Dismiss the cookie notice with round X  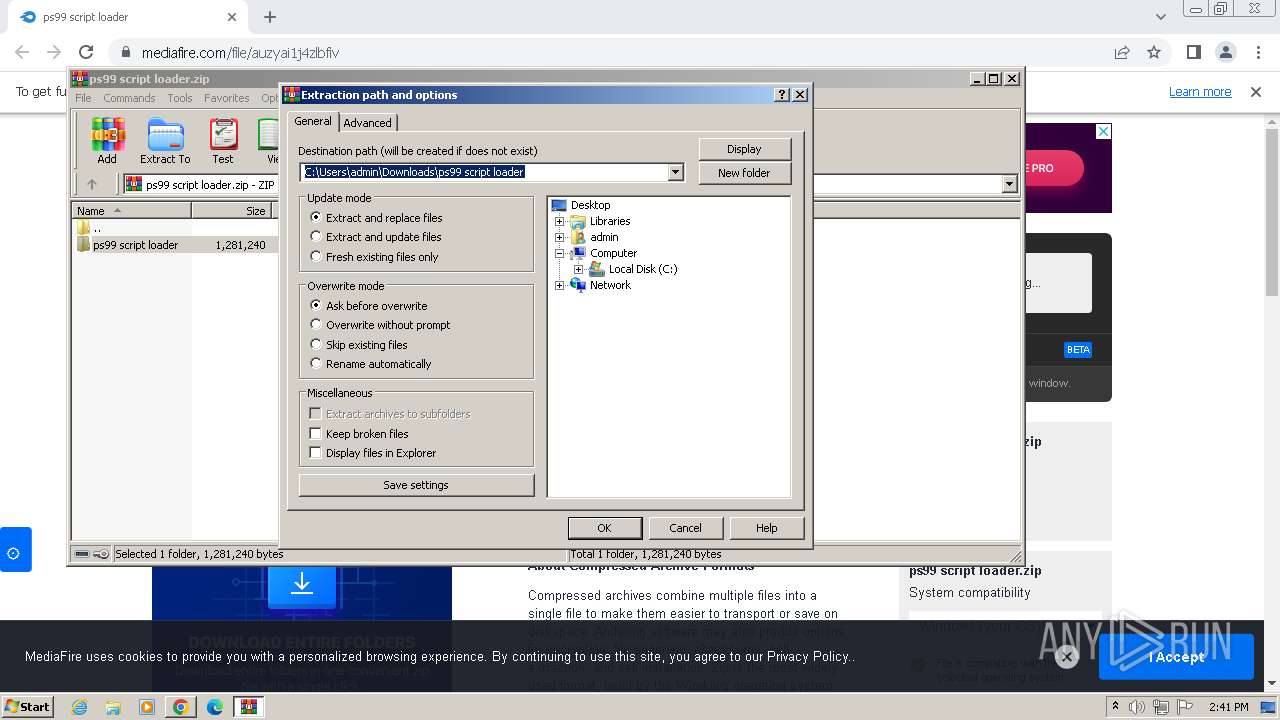pyautogui.click(x=1066, y=657)
